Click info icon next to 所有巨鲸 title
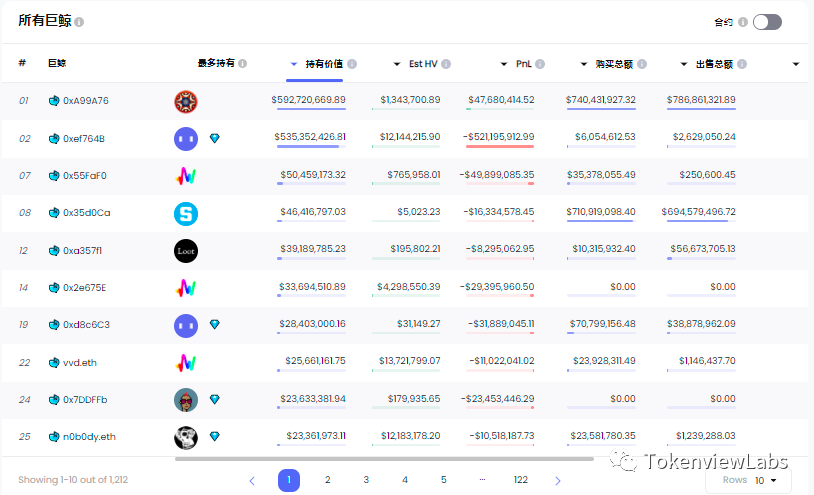814x495 pixels. coord(79,22)
